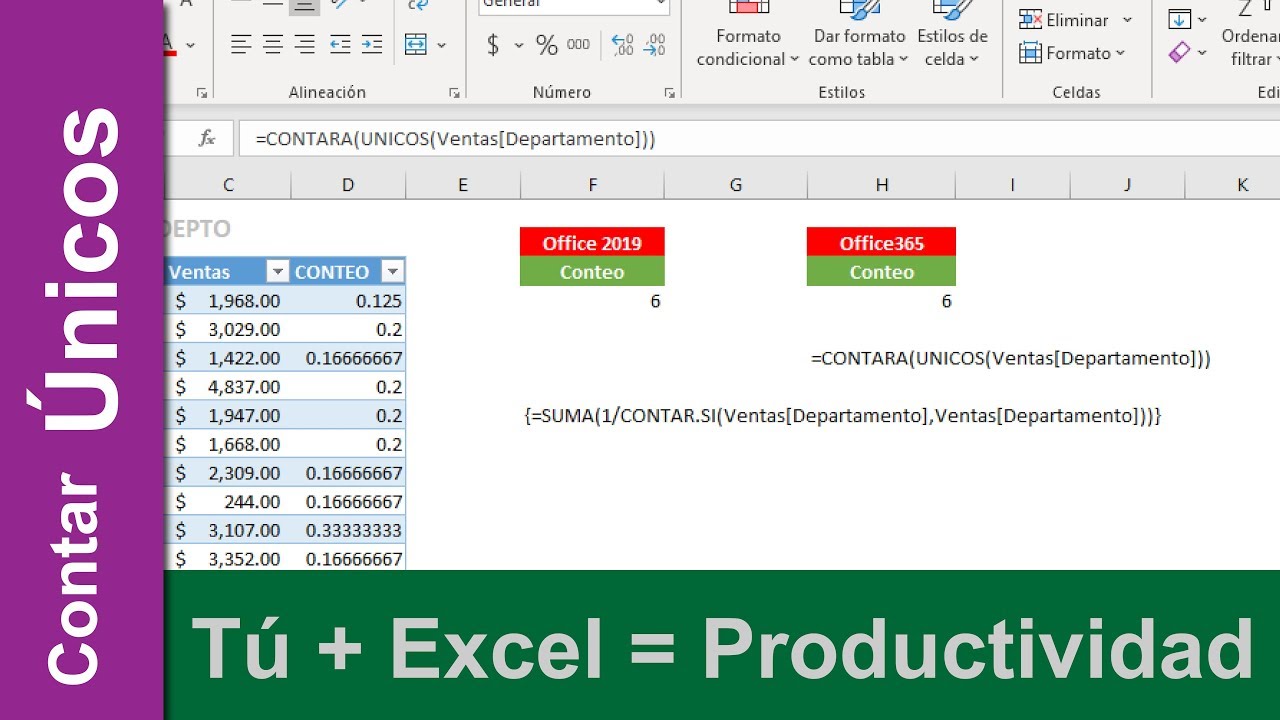This screenshot has width=1280, height=720.
Task: Click the Clear (Borrar) eraser icon
Action: coord(1180,52)
